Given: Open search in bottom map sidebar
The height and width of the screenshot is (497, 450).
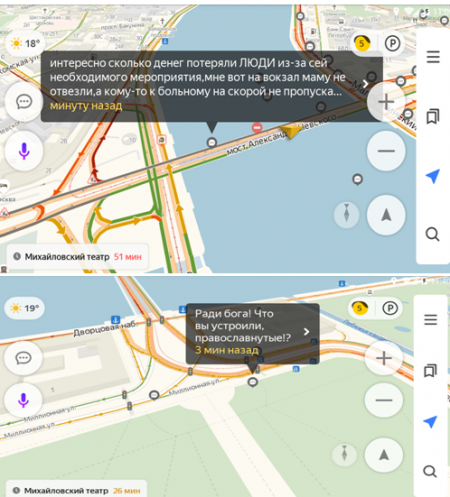Looking at the screenshot, I should [430, 471].
